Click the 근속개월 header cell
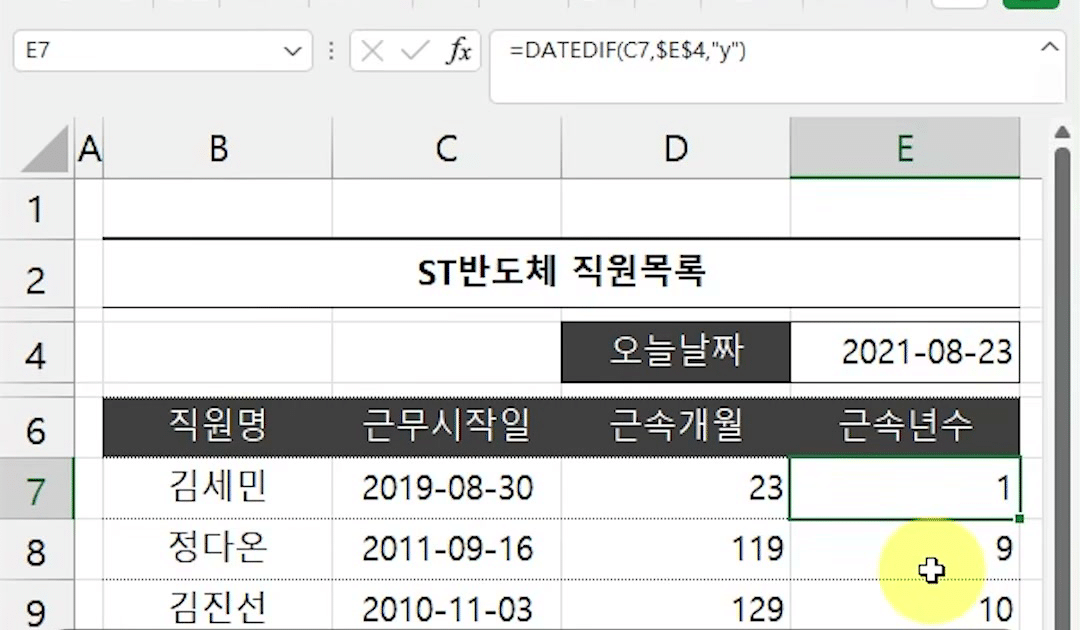The height and width of the screenshot is (630, 1080). (x=676, y=427)
